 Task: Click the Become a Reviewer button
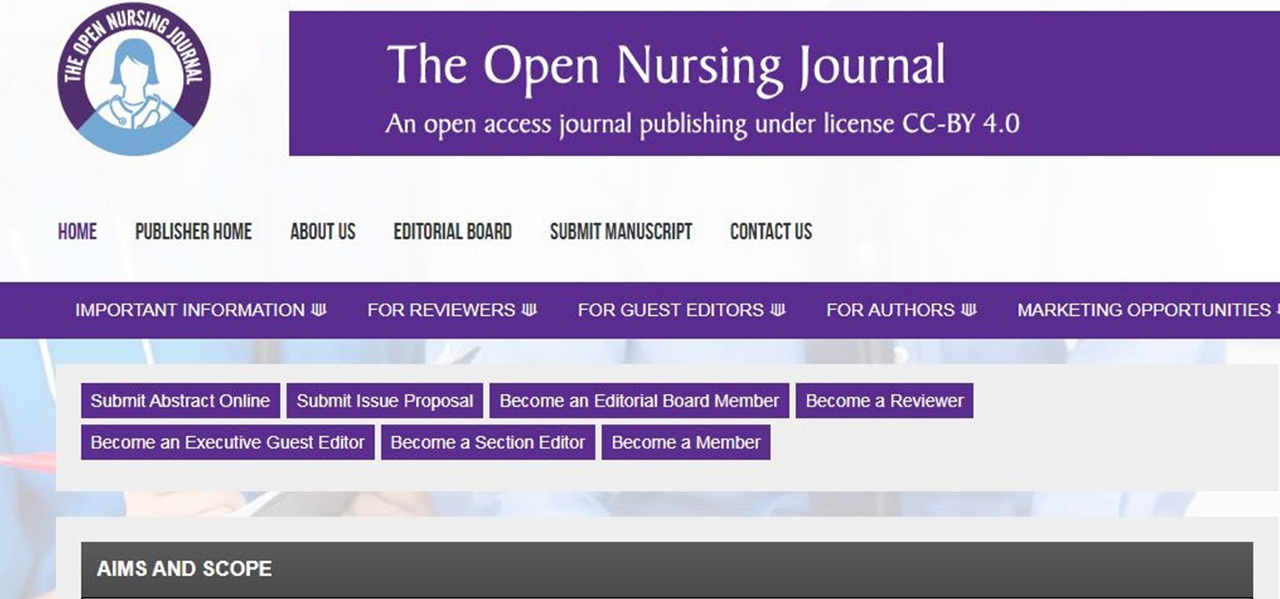coord(884,401)
